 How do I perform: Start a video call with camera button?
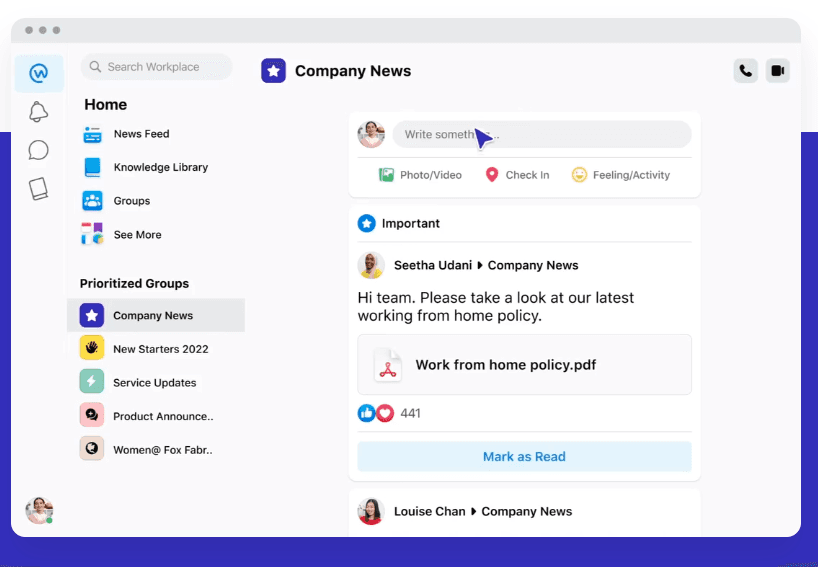point(778,70)
